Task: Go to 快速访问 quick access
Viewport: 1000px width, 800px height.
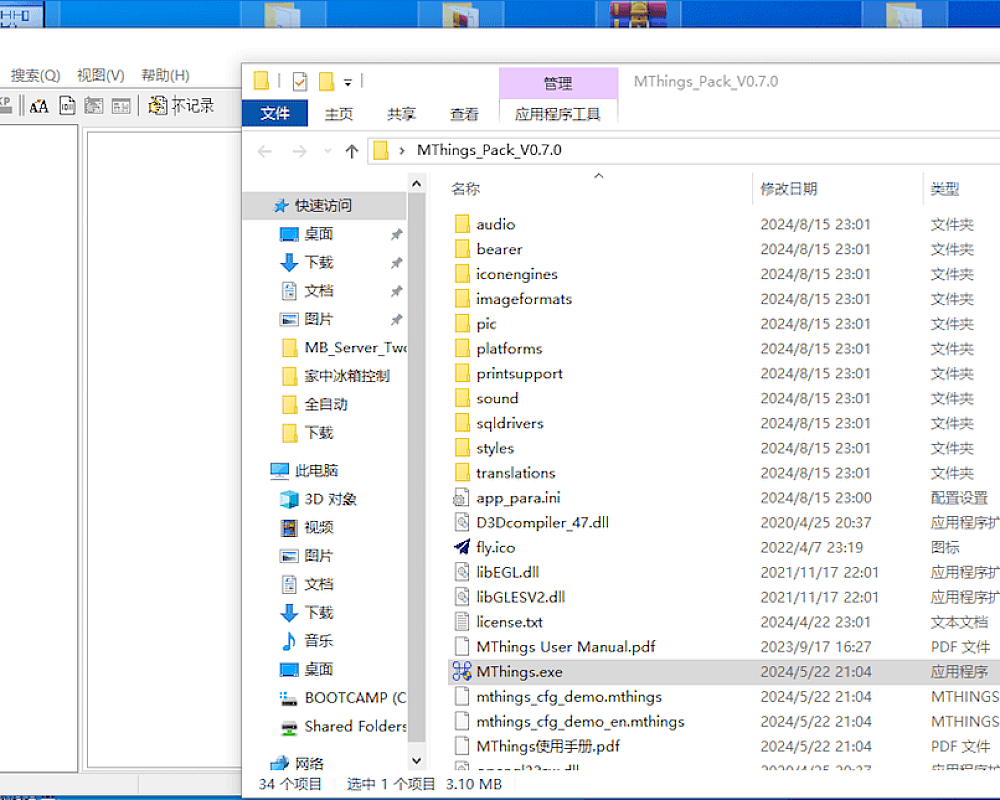Action: 323,205
